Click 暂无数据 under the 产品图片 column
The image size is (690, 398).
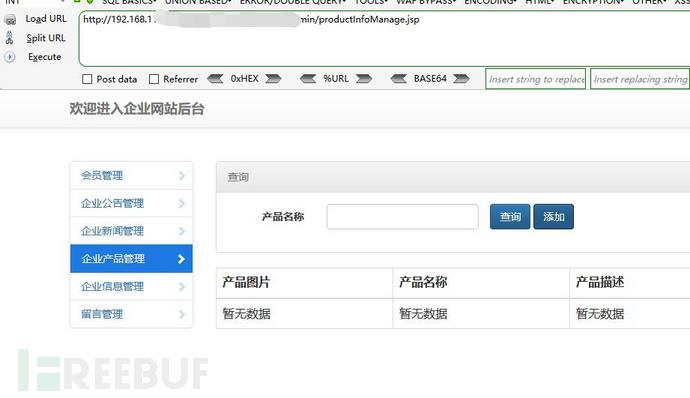click(x=246, y=314)
